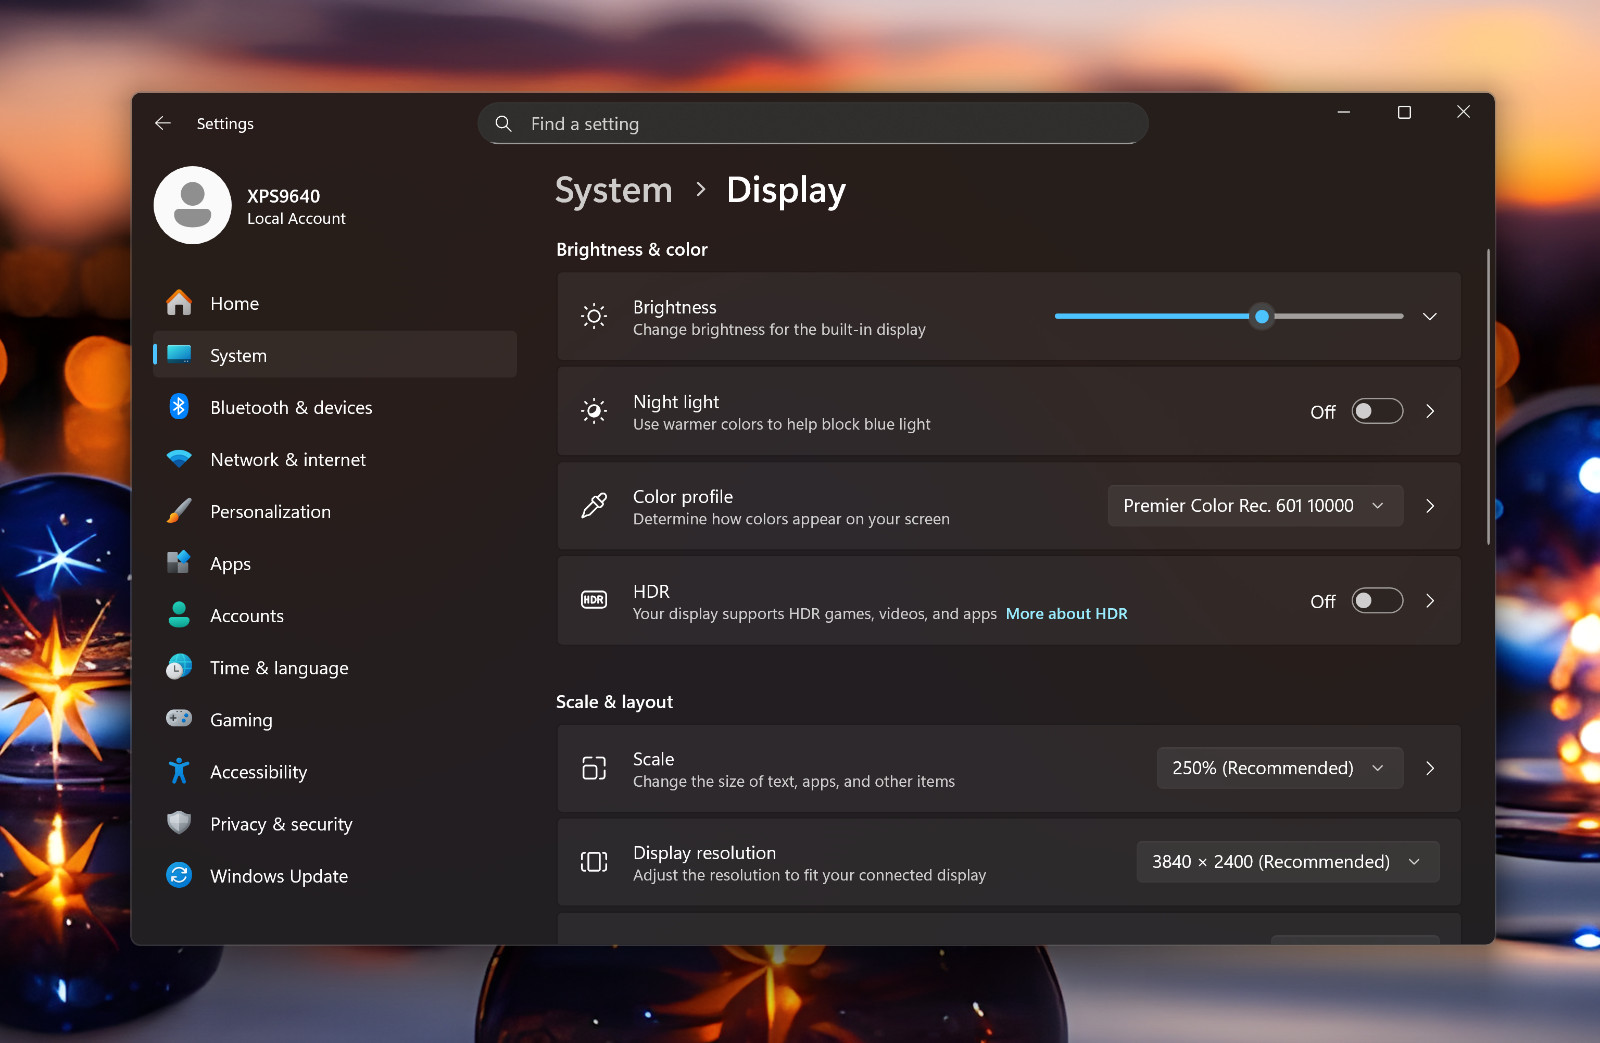Click the System monitor icon
Image resolution: width=1600 pixels, height=1043 pixels.
tap(179, 355)
